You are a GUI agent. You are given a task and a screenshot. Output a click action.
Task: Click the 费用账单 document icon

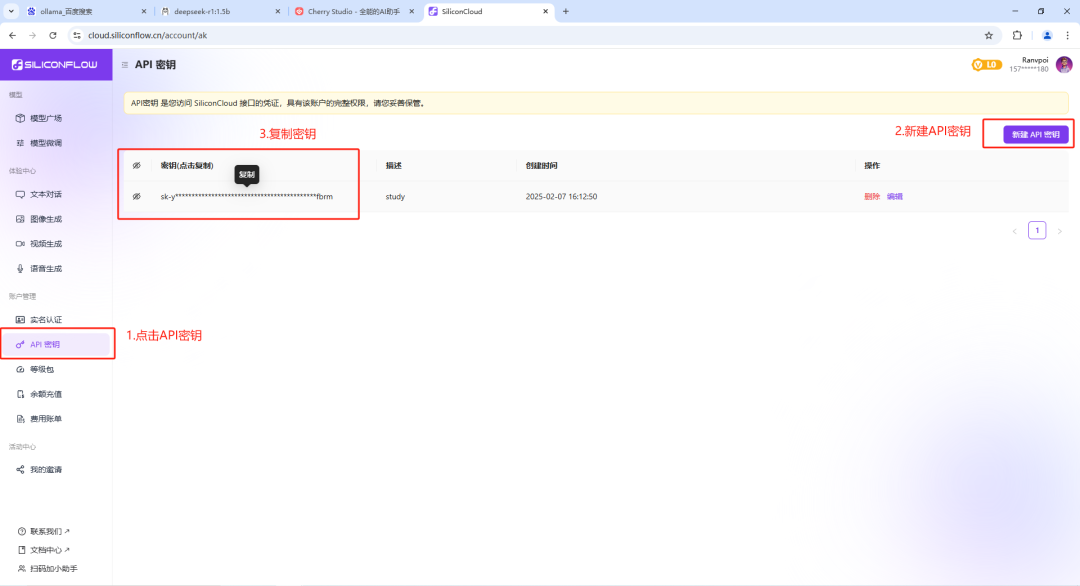point(20,419)
